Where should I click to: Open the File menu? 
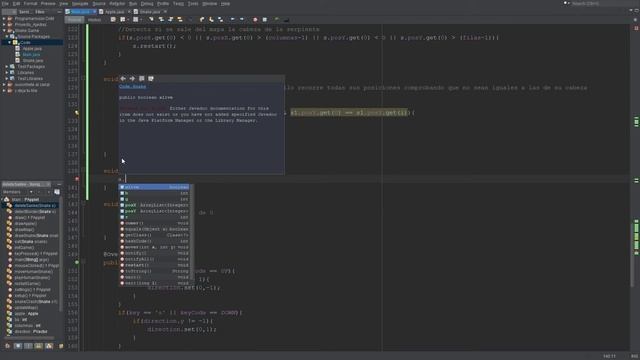[x=5, y=4]
